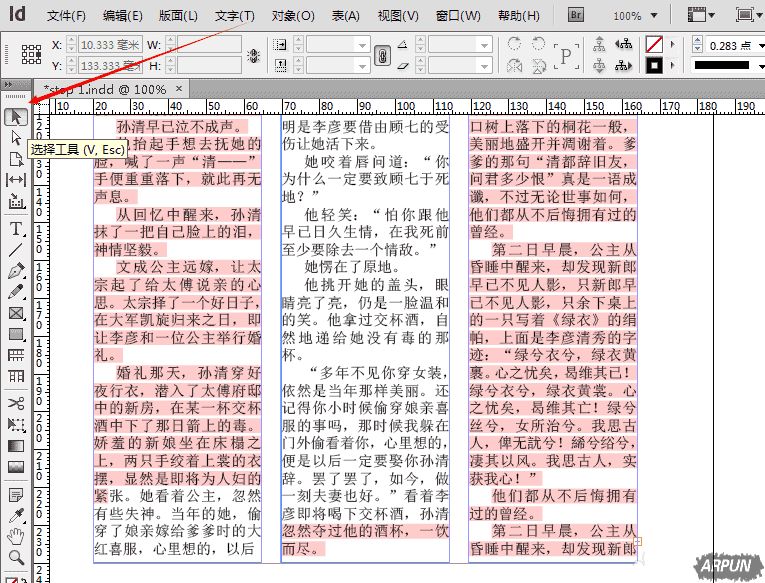Select the Zoom magnifier tool
Image resolution: width=765 pixels, height=583 pixels.
pos(16,557)
